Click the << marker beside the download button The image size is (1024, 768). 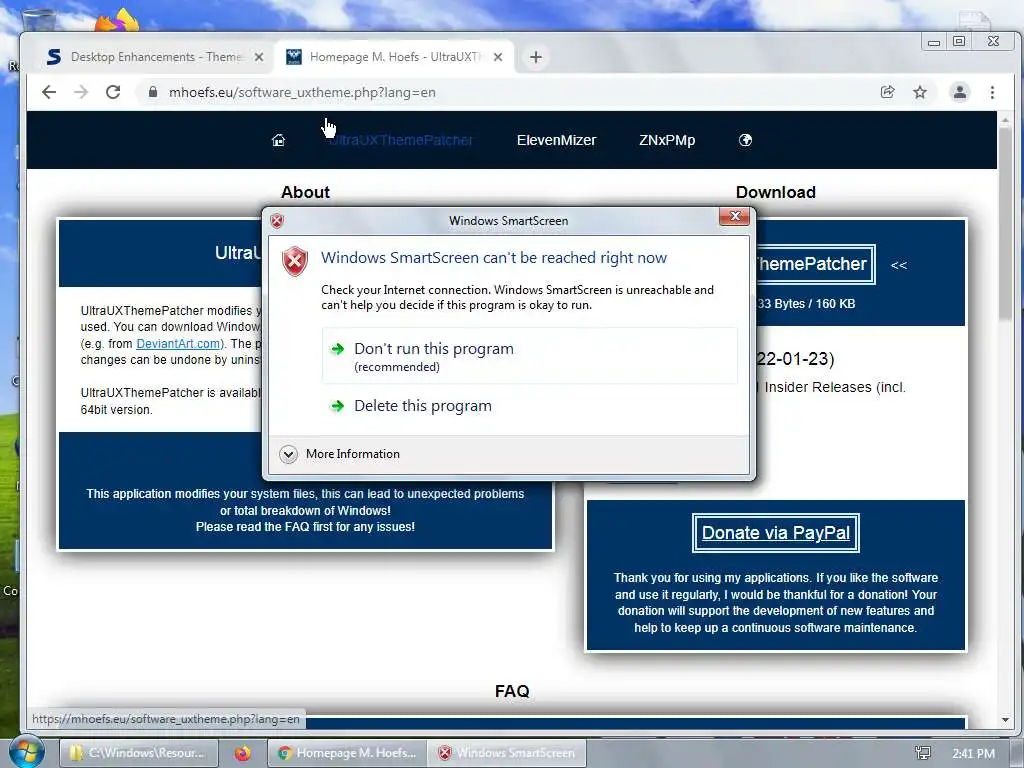pyautogui.click(x=899, y=265)
